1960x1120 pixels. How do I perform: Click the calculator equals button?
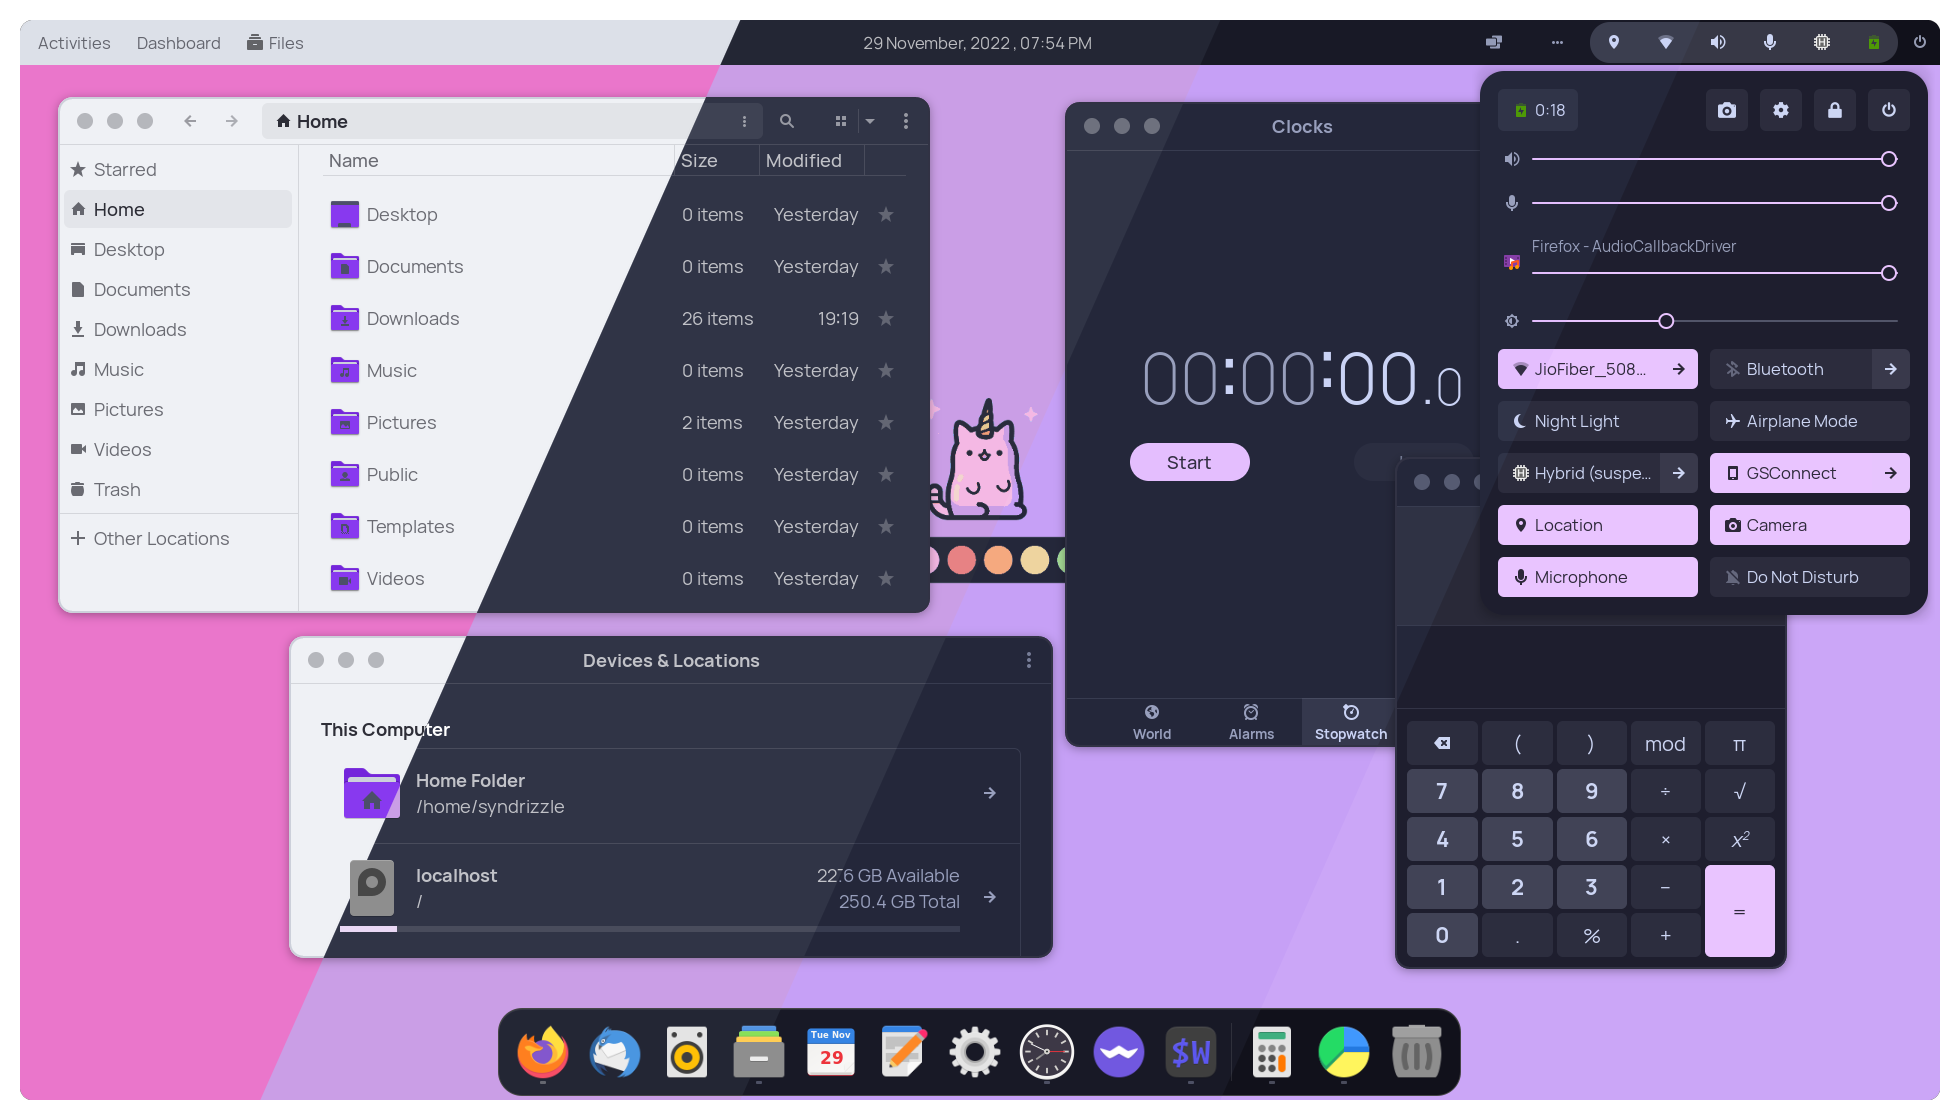[1739, 911]
